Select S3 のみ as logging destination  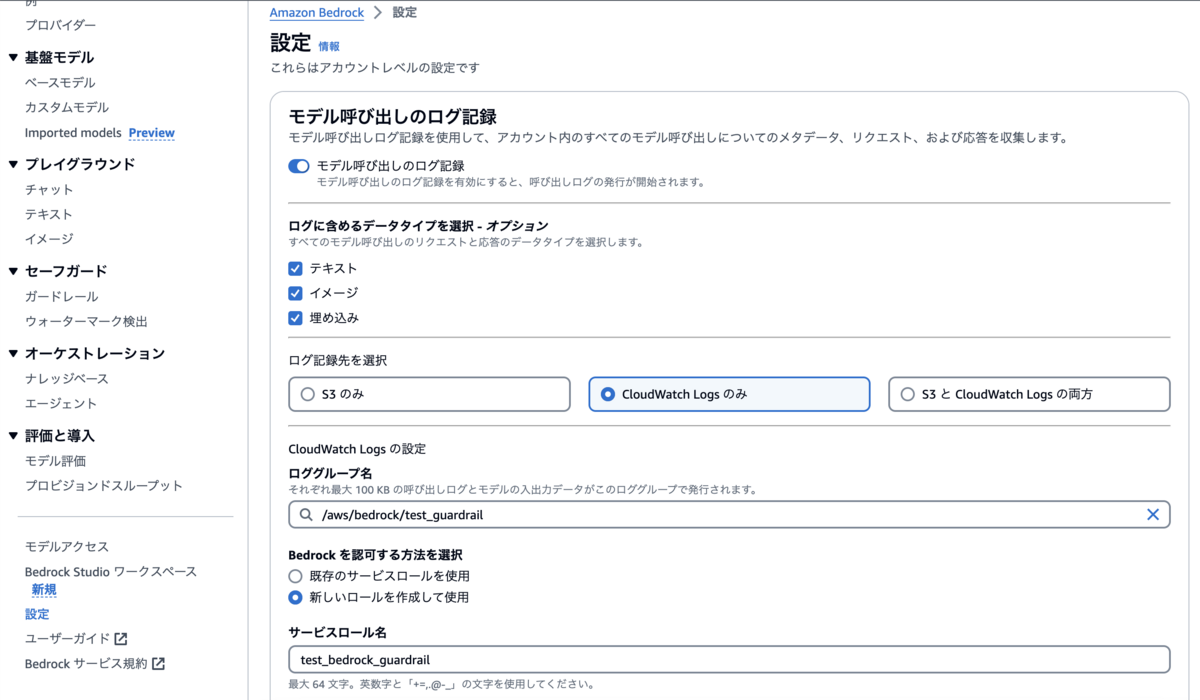point(429,394)
